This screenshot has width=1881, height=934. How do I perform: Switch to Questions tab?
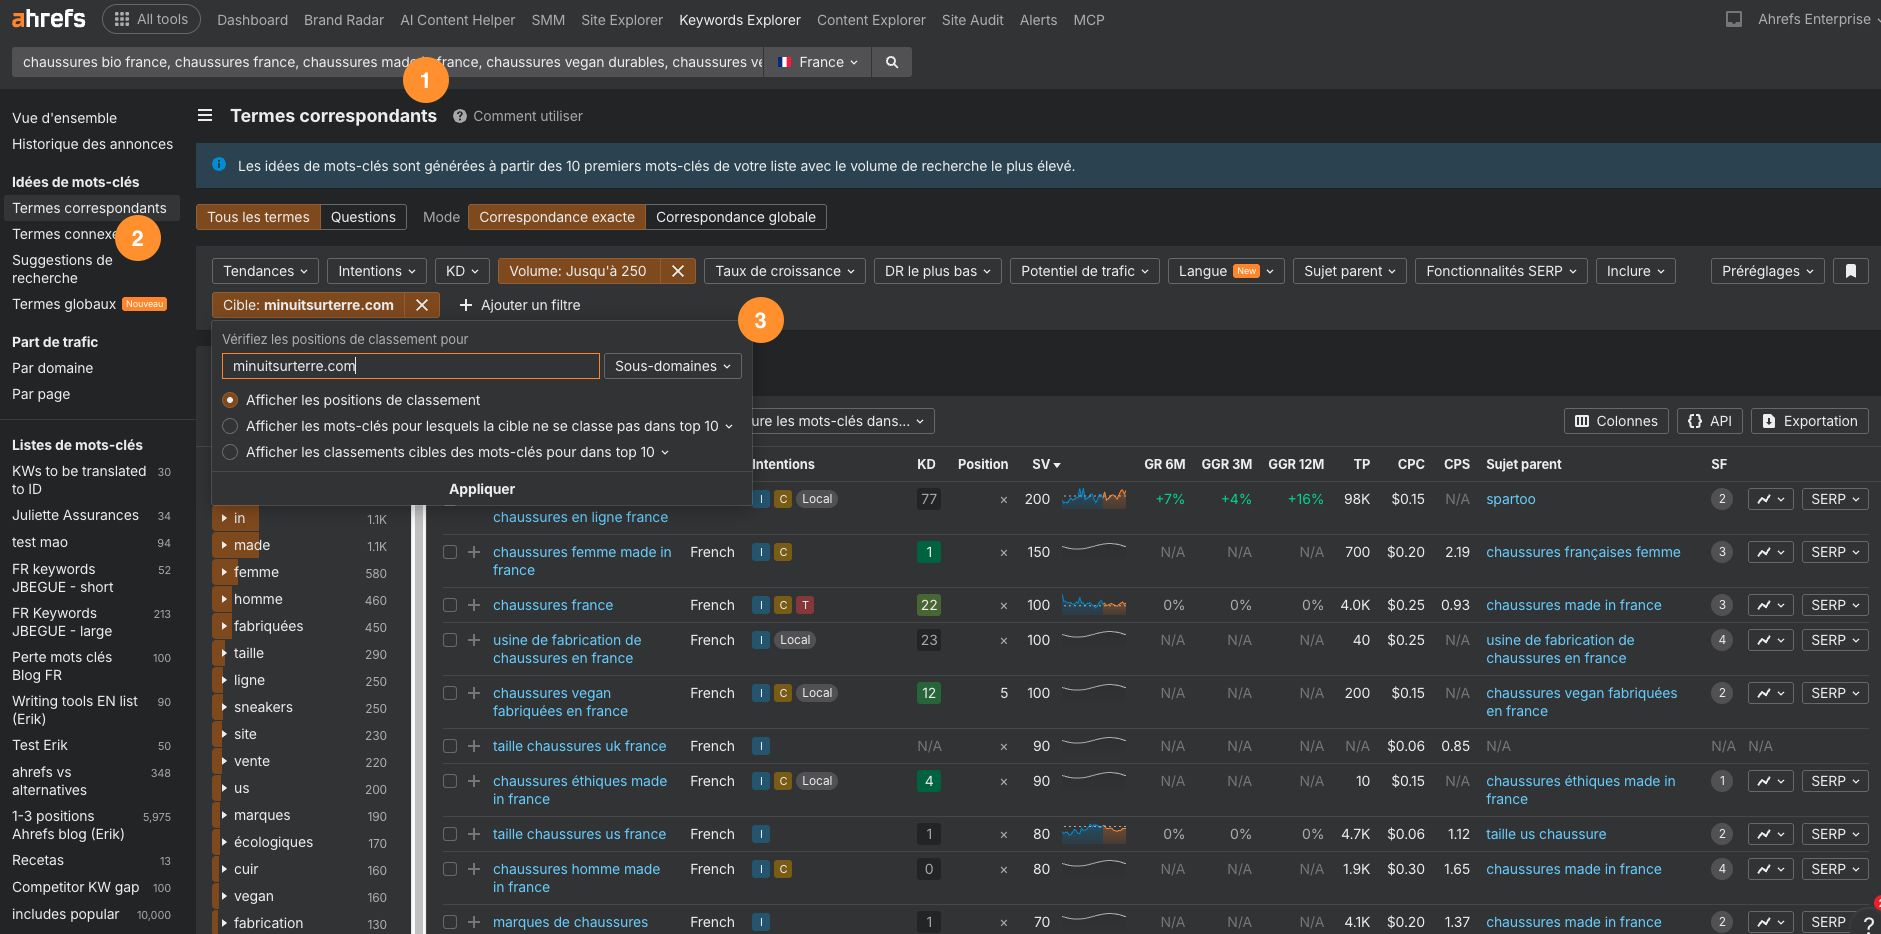tap(363, 217)
